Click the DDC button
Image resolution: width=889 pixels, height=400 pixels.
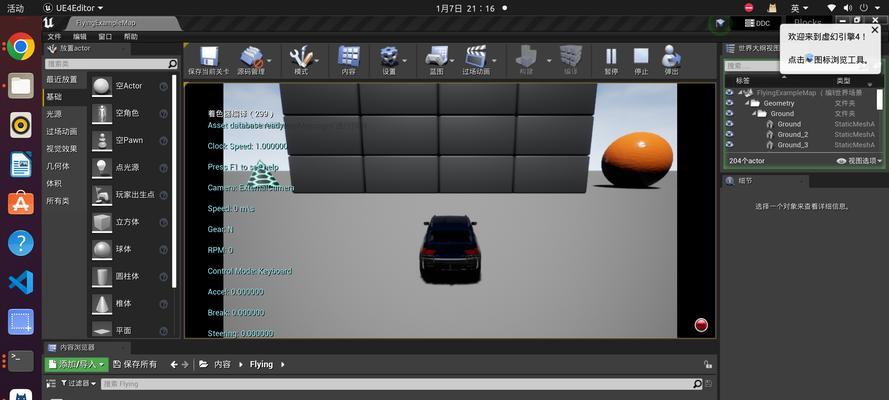756,23
